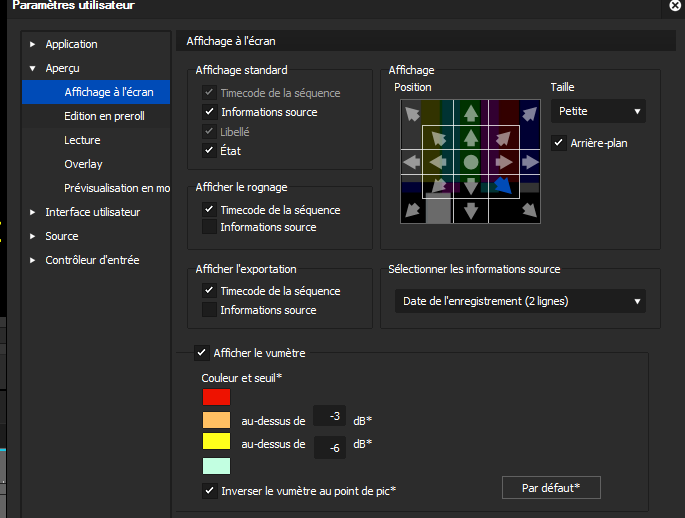Click the -3 dB threshold input field
Viewport: 685px width, 518px height.
click(x=330, y=416)
